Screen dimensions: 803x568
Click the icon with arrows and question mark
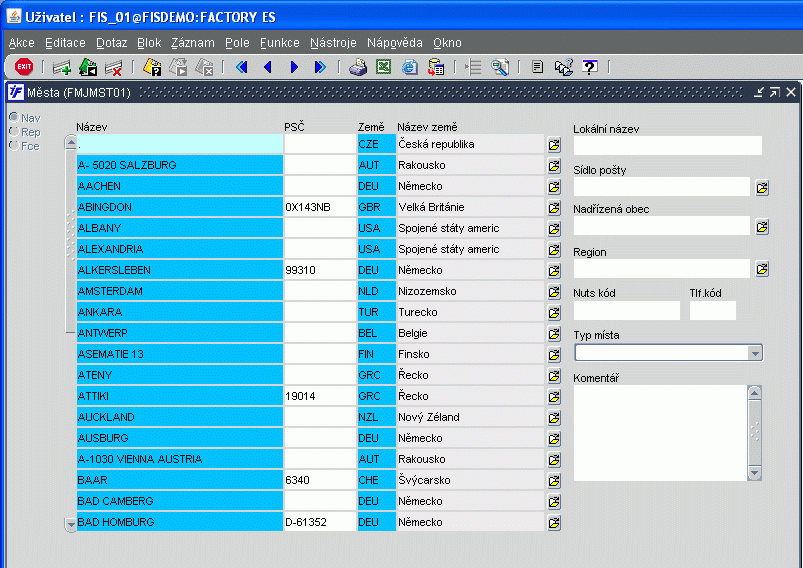tap(564, 67)
